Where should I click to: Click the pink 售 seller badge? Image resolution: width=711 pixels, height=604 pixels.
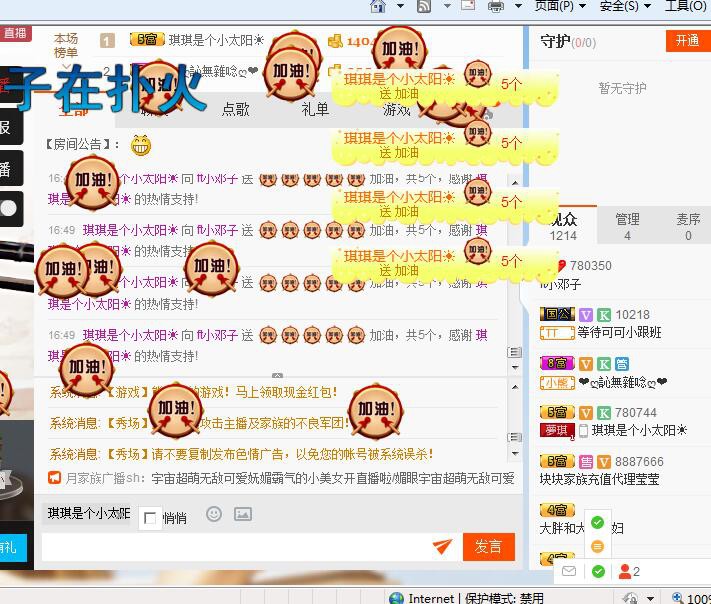click(586, 462)
